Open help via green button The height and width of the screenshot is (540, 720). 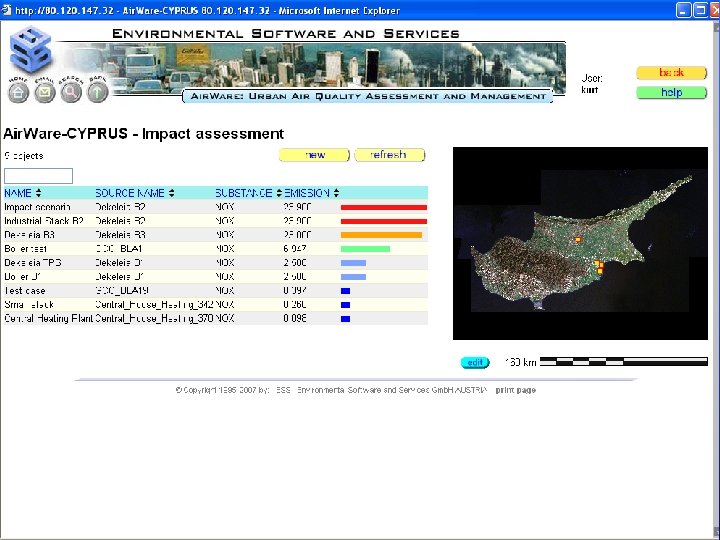pos(671,92)
